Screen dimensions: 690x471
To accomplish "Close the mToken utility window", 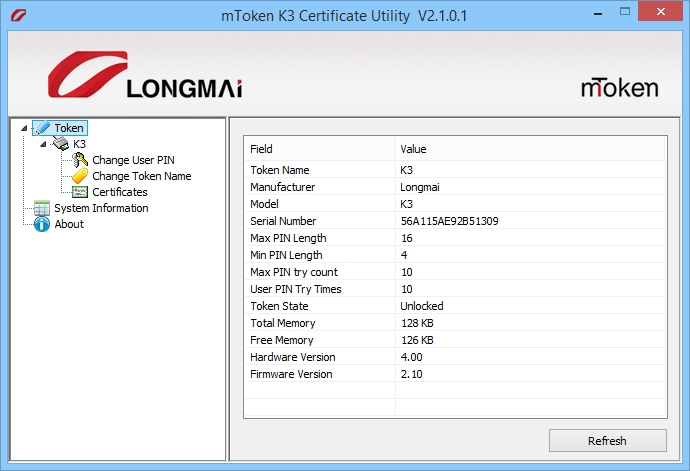I will point(661,12).
